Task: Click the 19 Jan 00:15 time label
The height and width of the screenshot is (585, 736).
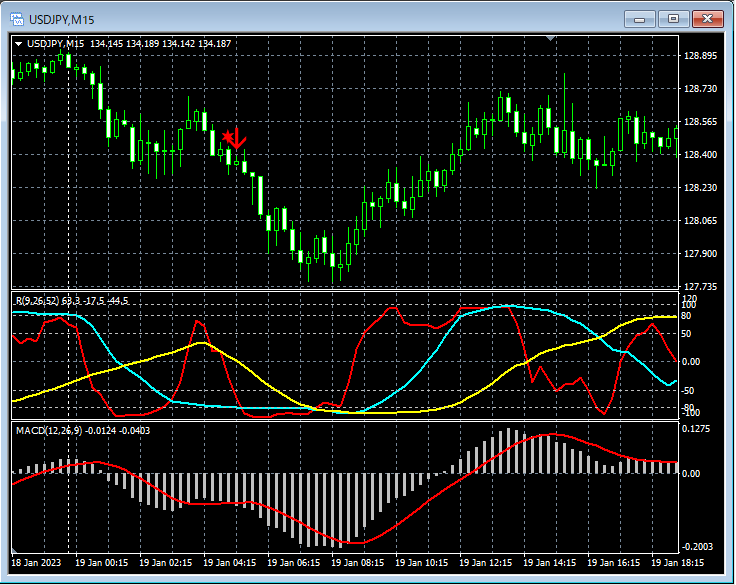Action: click(x=102, y=562)
